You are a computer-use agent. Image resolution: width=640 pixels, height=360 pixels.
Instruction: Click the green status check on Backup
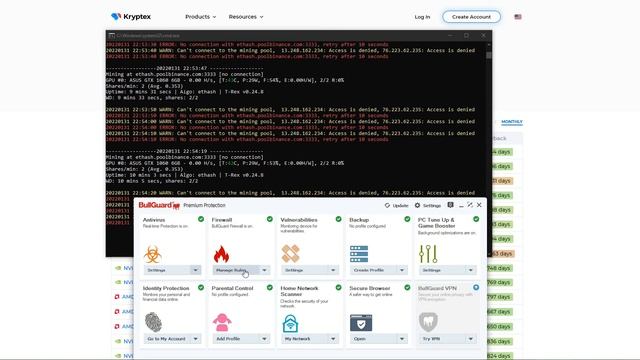(407, 219)
